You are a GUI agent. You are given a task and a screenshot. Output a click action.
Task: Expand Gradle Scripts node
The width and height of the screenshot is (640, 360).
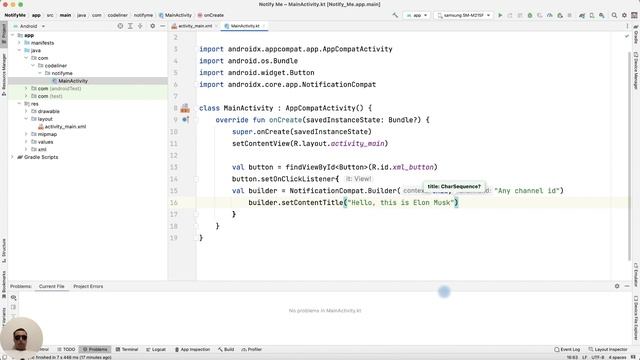12,157
